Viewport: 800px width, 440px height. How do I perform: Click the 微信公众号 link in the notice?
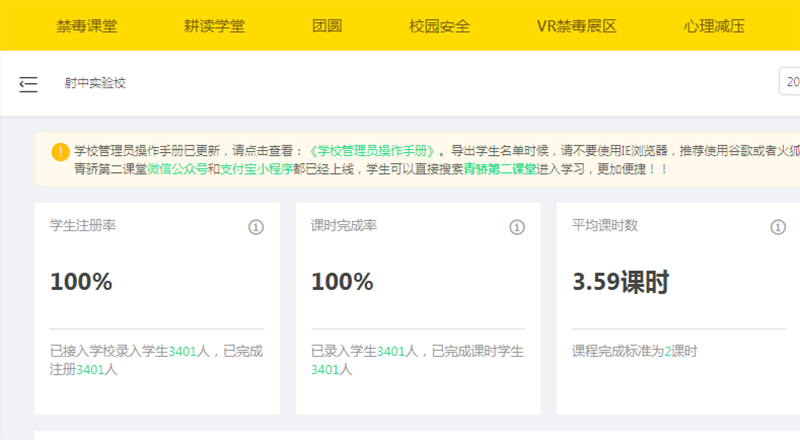coord(177,169)
